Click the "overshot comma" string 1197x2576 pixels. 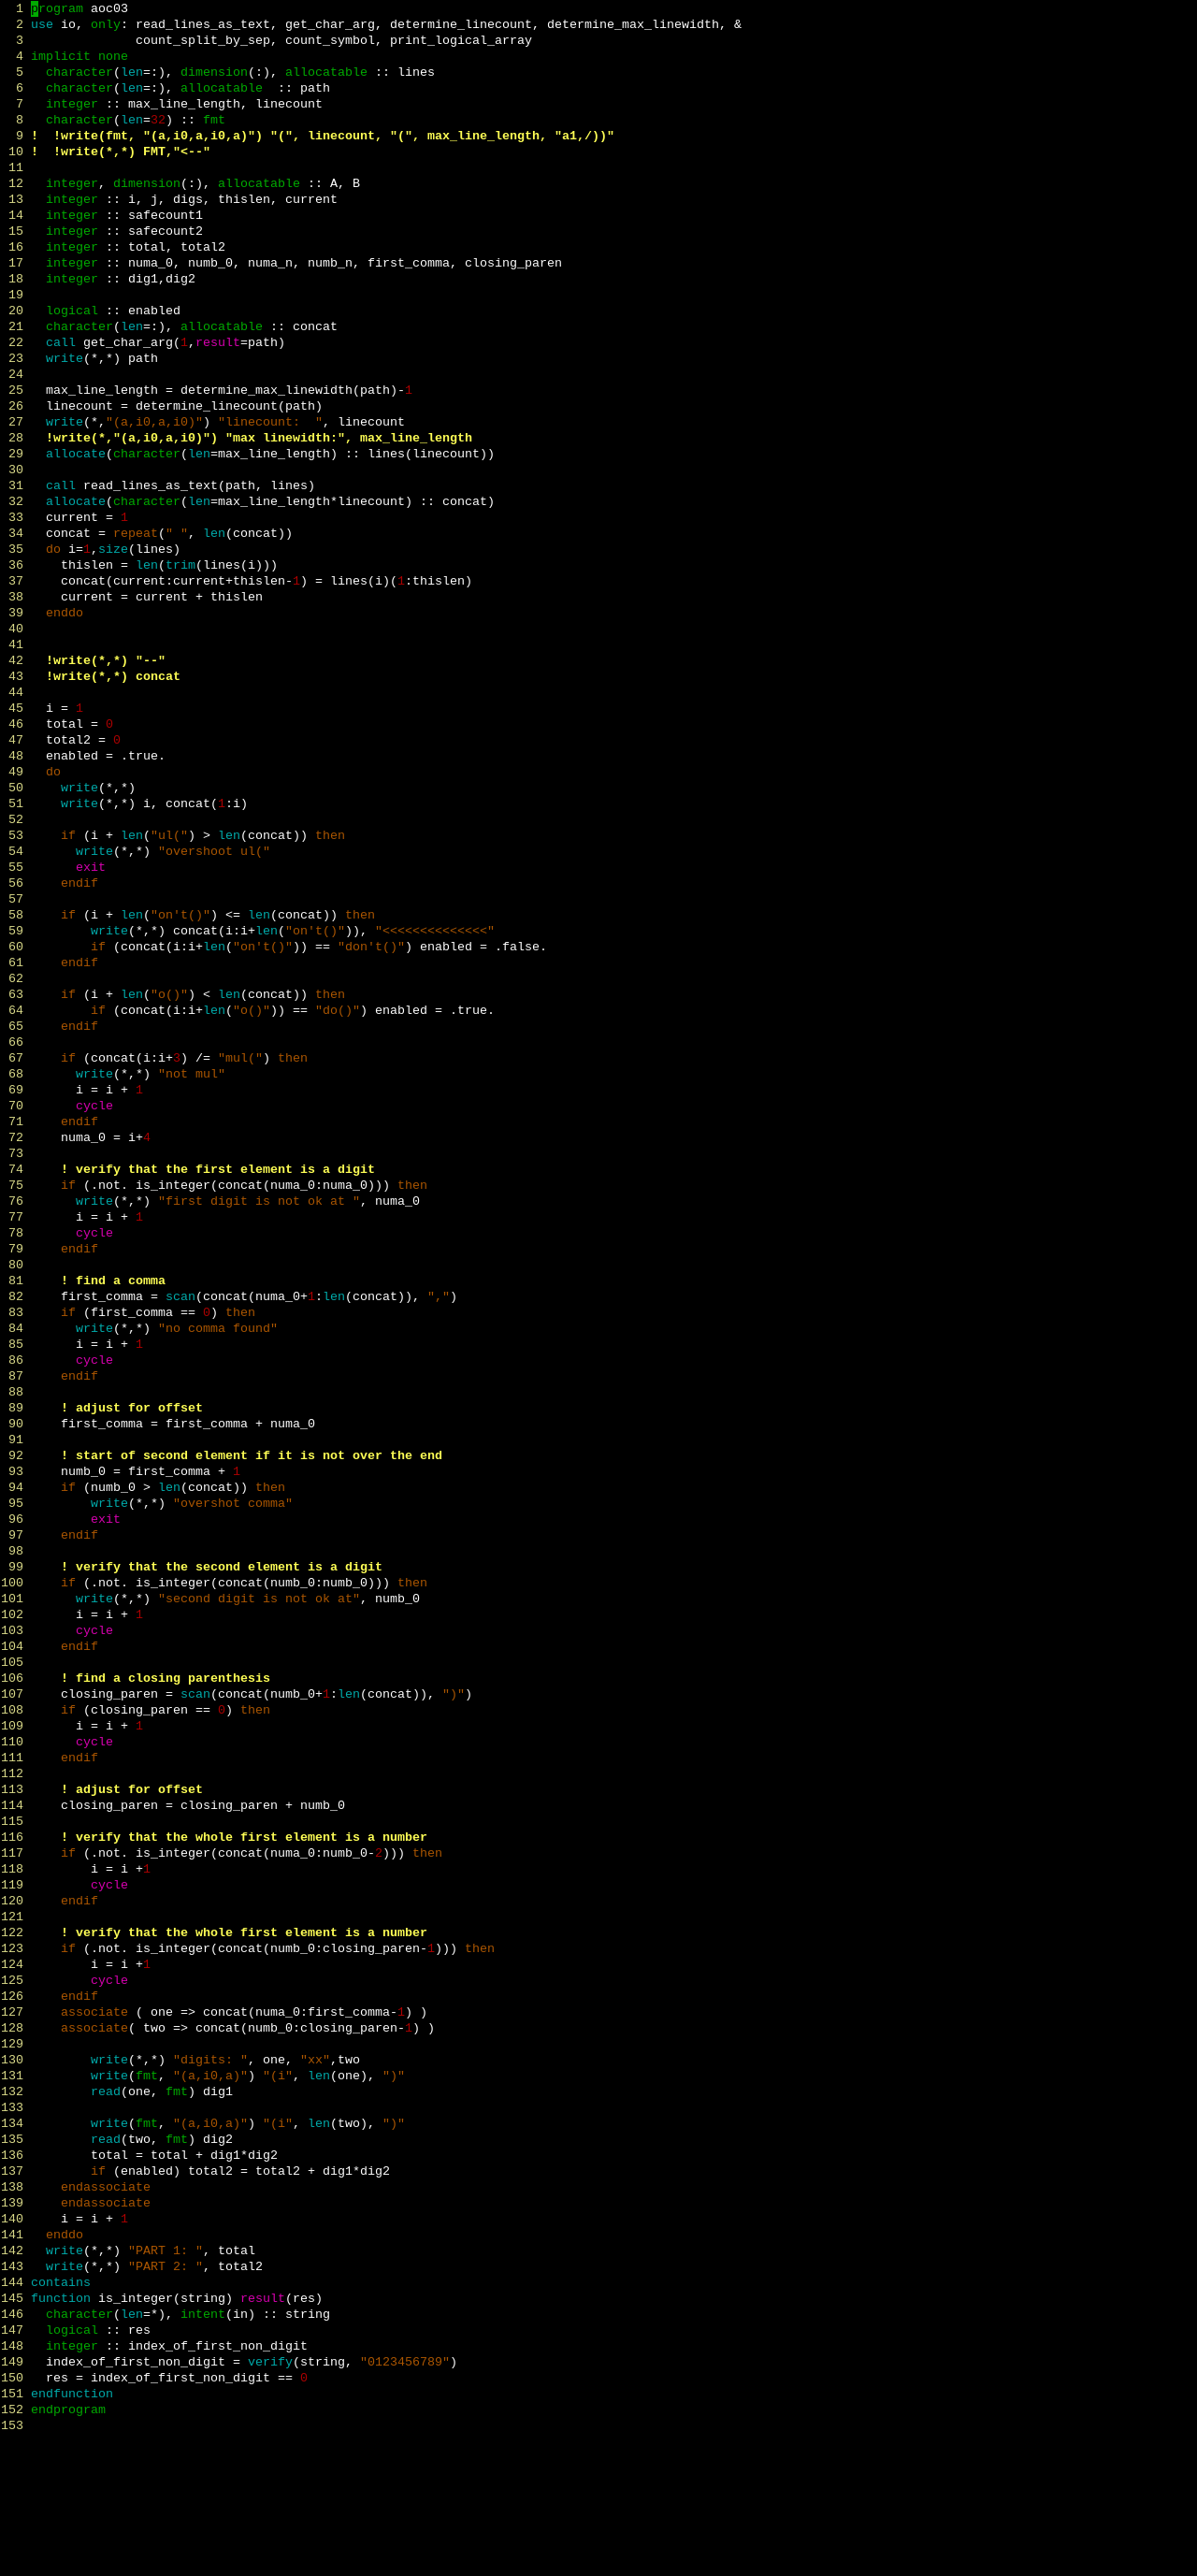tap(233, 1504)
